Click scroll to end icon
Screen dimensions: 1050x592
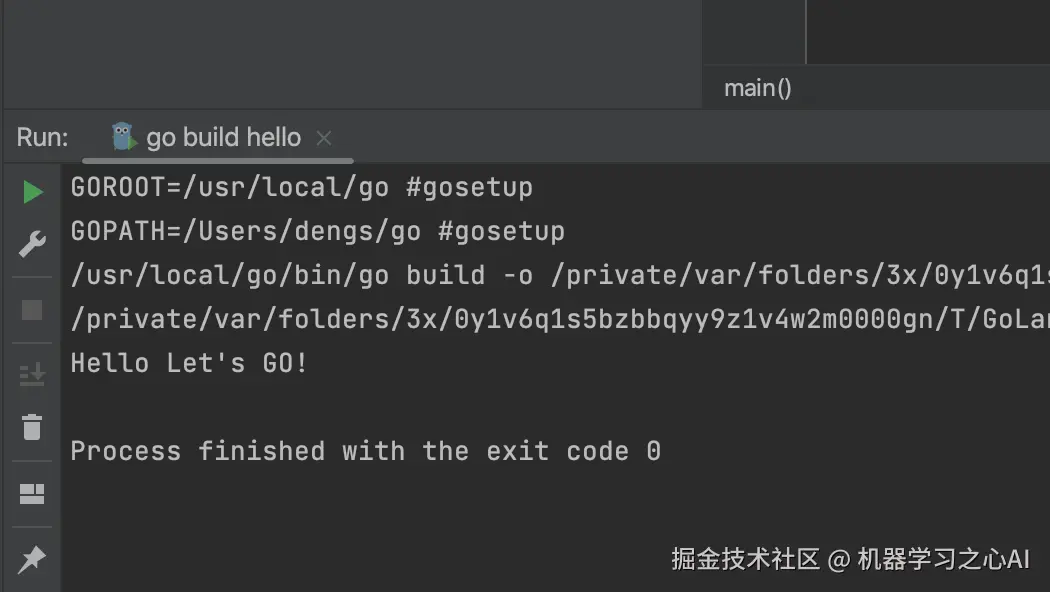tap(32, 375)
